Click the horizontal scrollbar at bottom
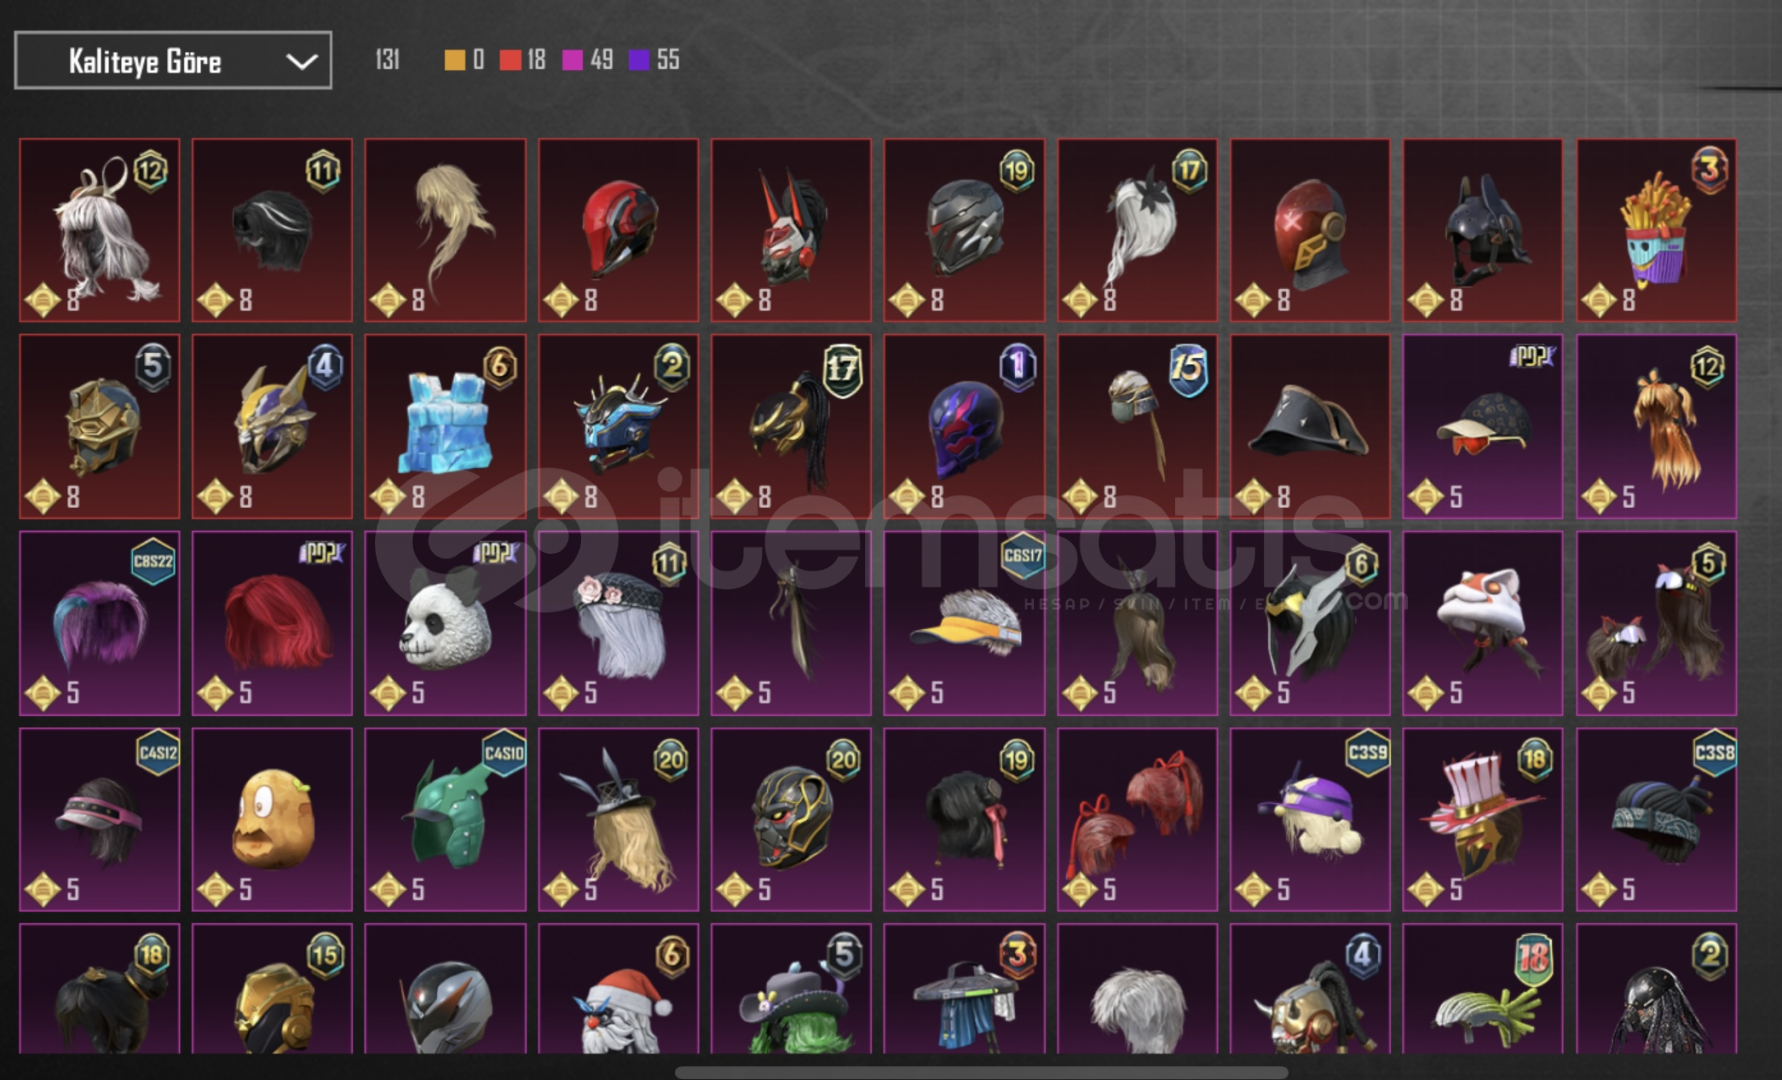 [x=980, y=1073]
